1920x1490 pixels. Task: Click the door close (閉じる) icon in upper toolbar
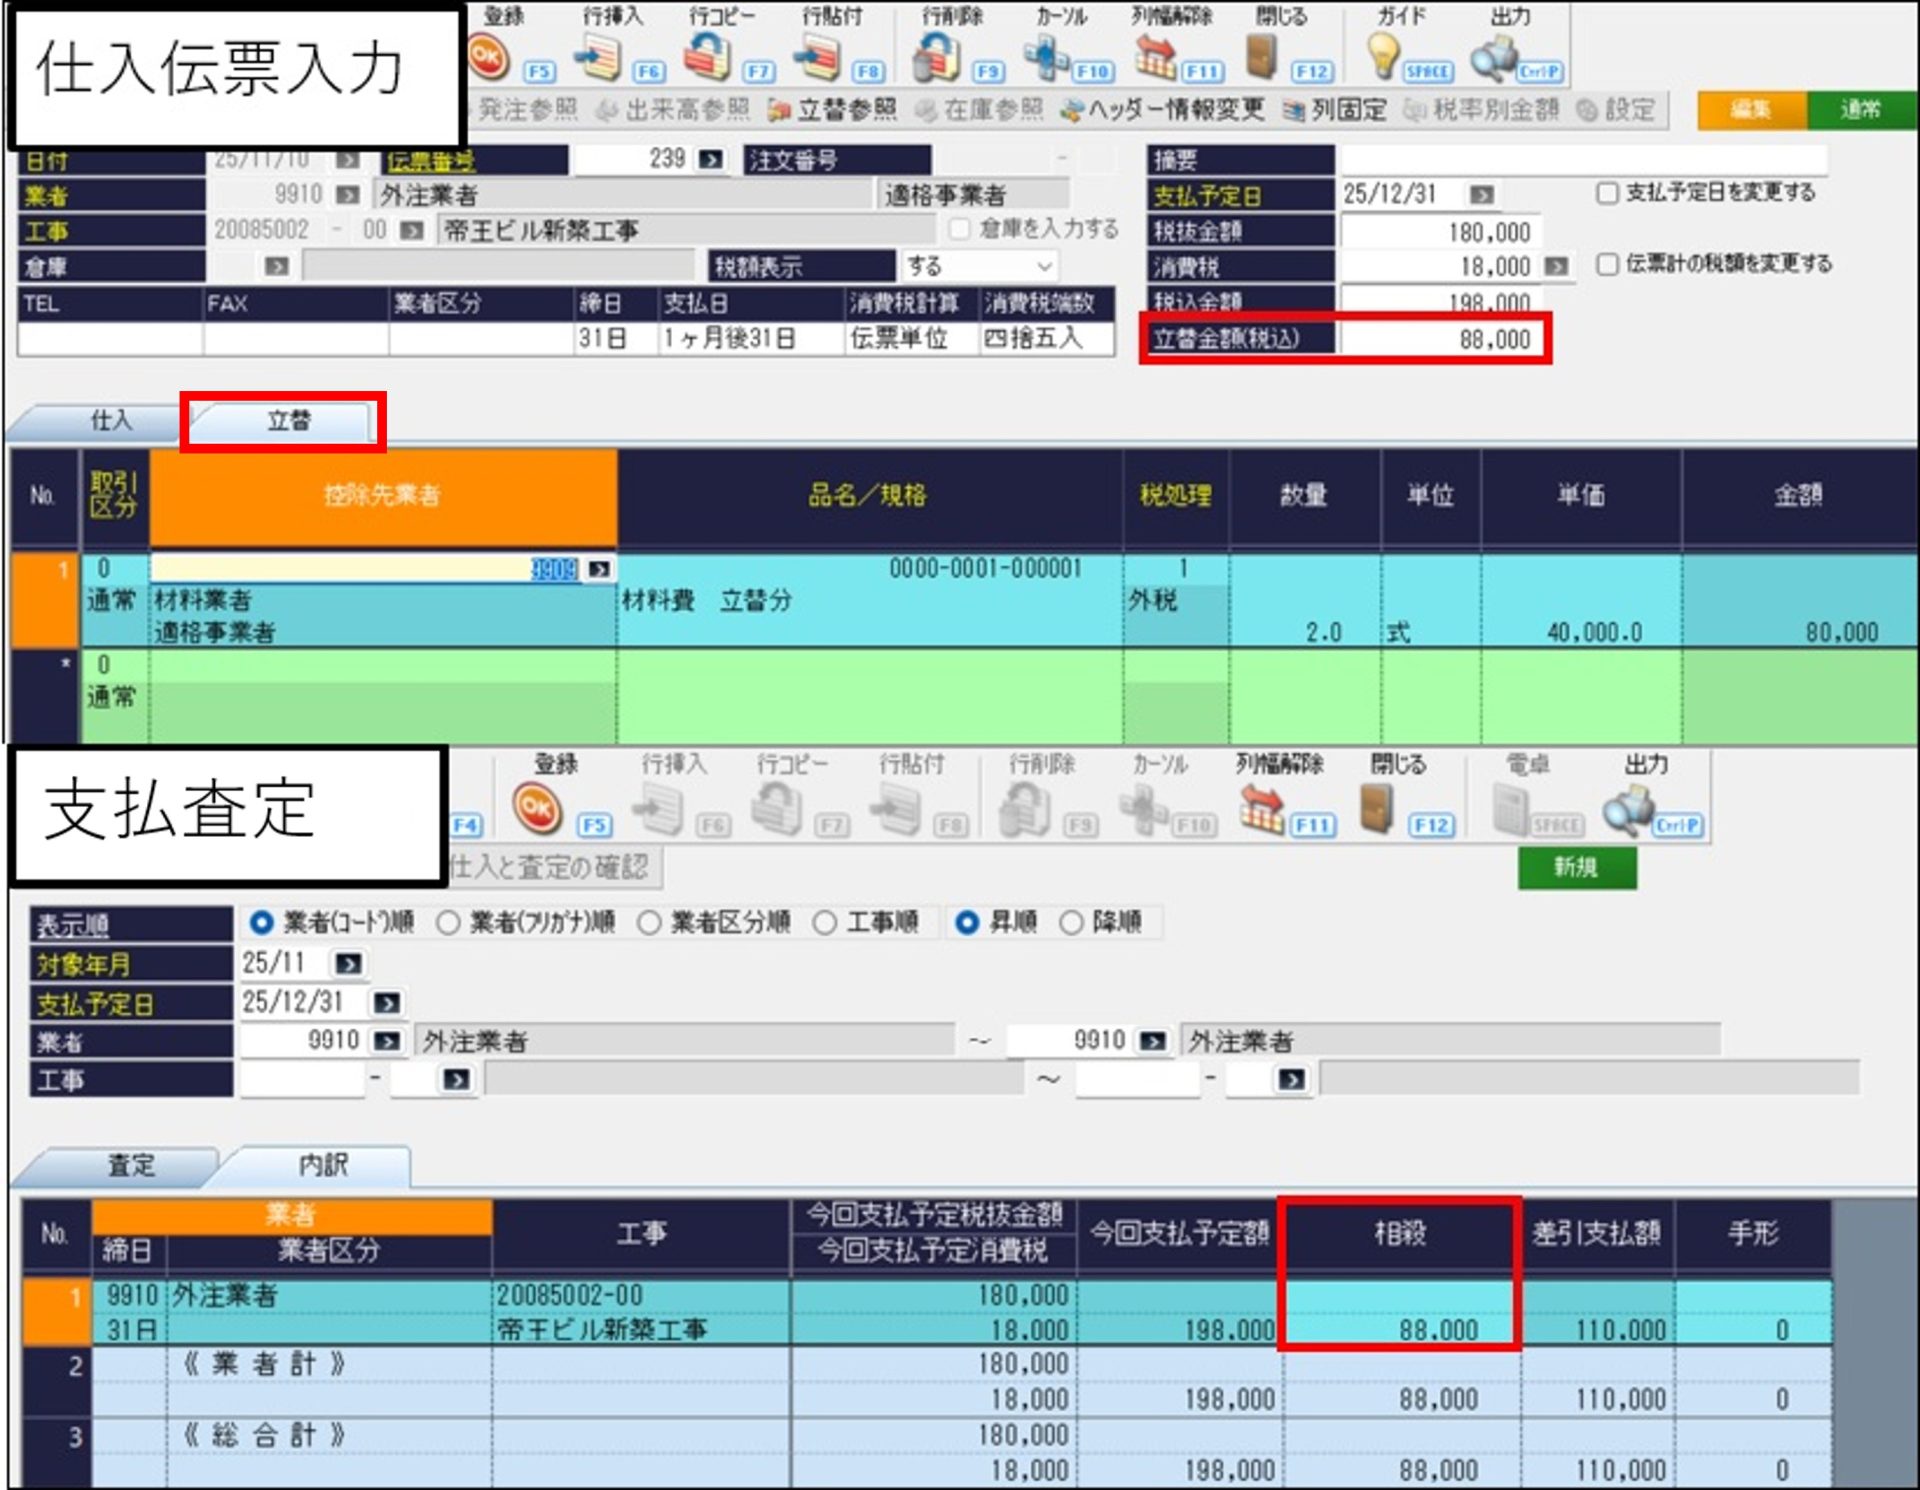pyautogui.click(x=1262, y=56)
